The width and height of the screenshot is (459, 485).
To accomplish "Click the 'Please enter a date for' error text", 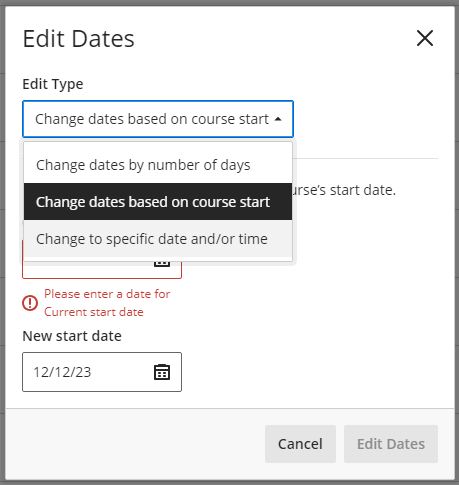I will (x=107, y=294).
